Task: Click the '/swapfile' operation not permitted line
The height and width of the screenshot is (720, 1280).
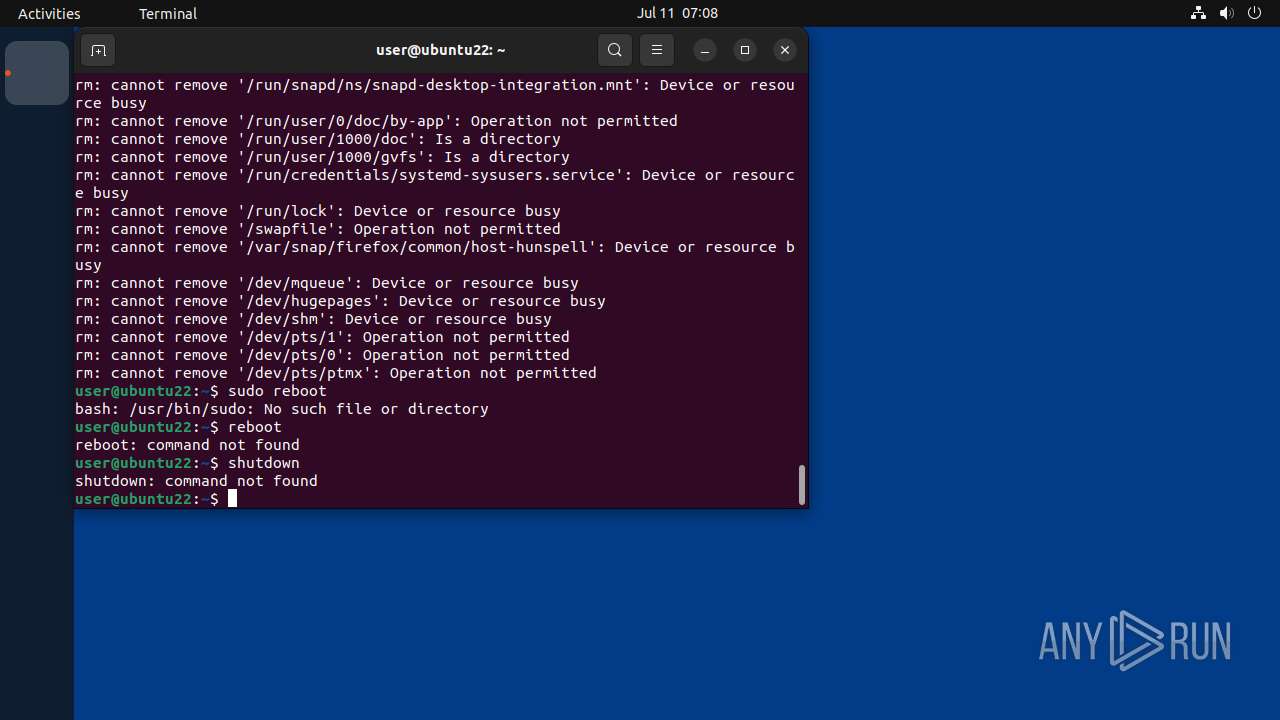Action: click(x=318, y=229)
